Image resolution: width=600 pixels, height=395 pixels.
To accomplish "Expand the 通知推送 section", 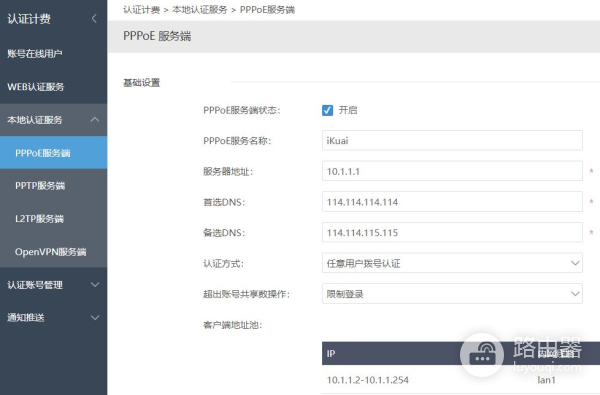I will [54, 317].
